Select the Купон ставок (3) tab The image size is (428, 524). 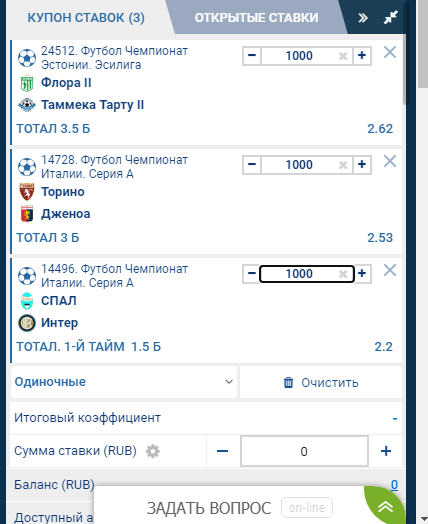point(86,18)
